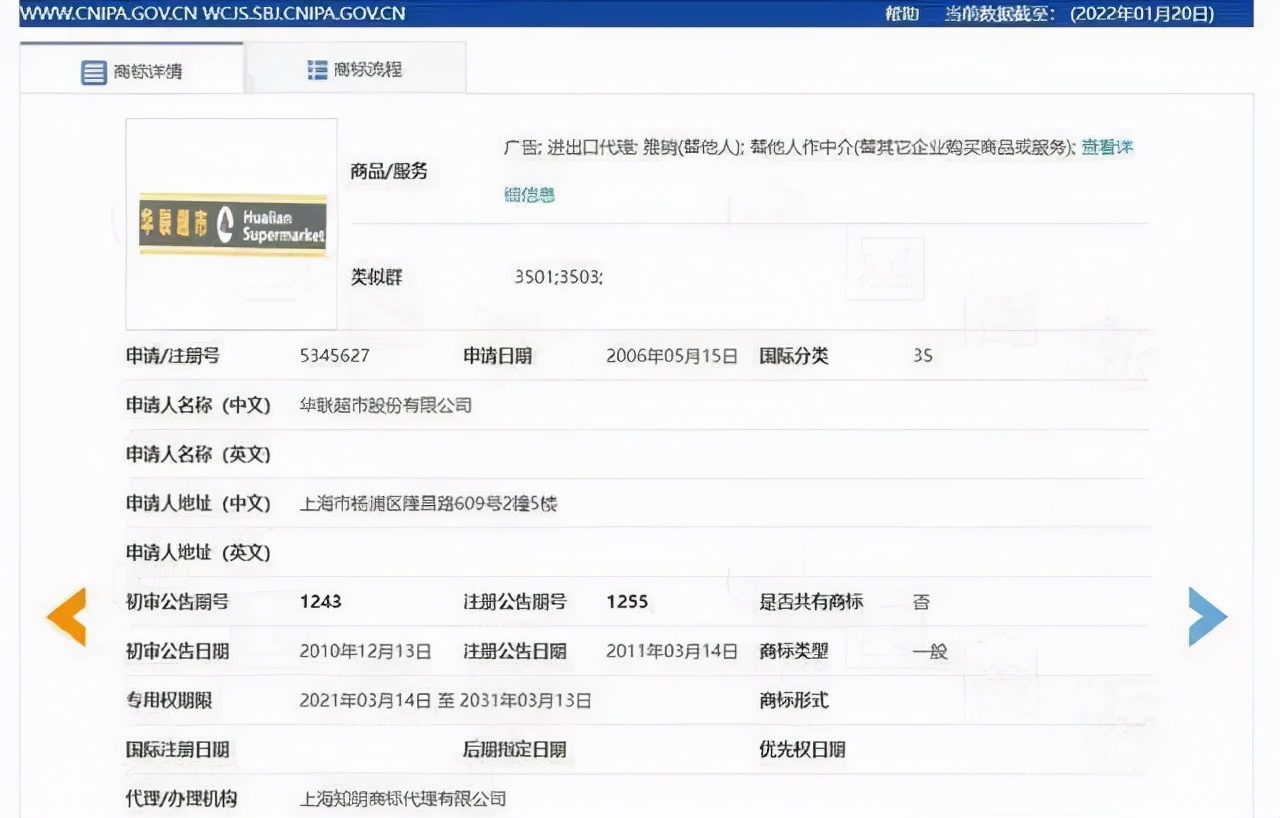The image size is (1280, 818).
Task: Click the 注册公告期号 label
Action: [515, 602]
